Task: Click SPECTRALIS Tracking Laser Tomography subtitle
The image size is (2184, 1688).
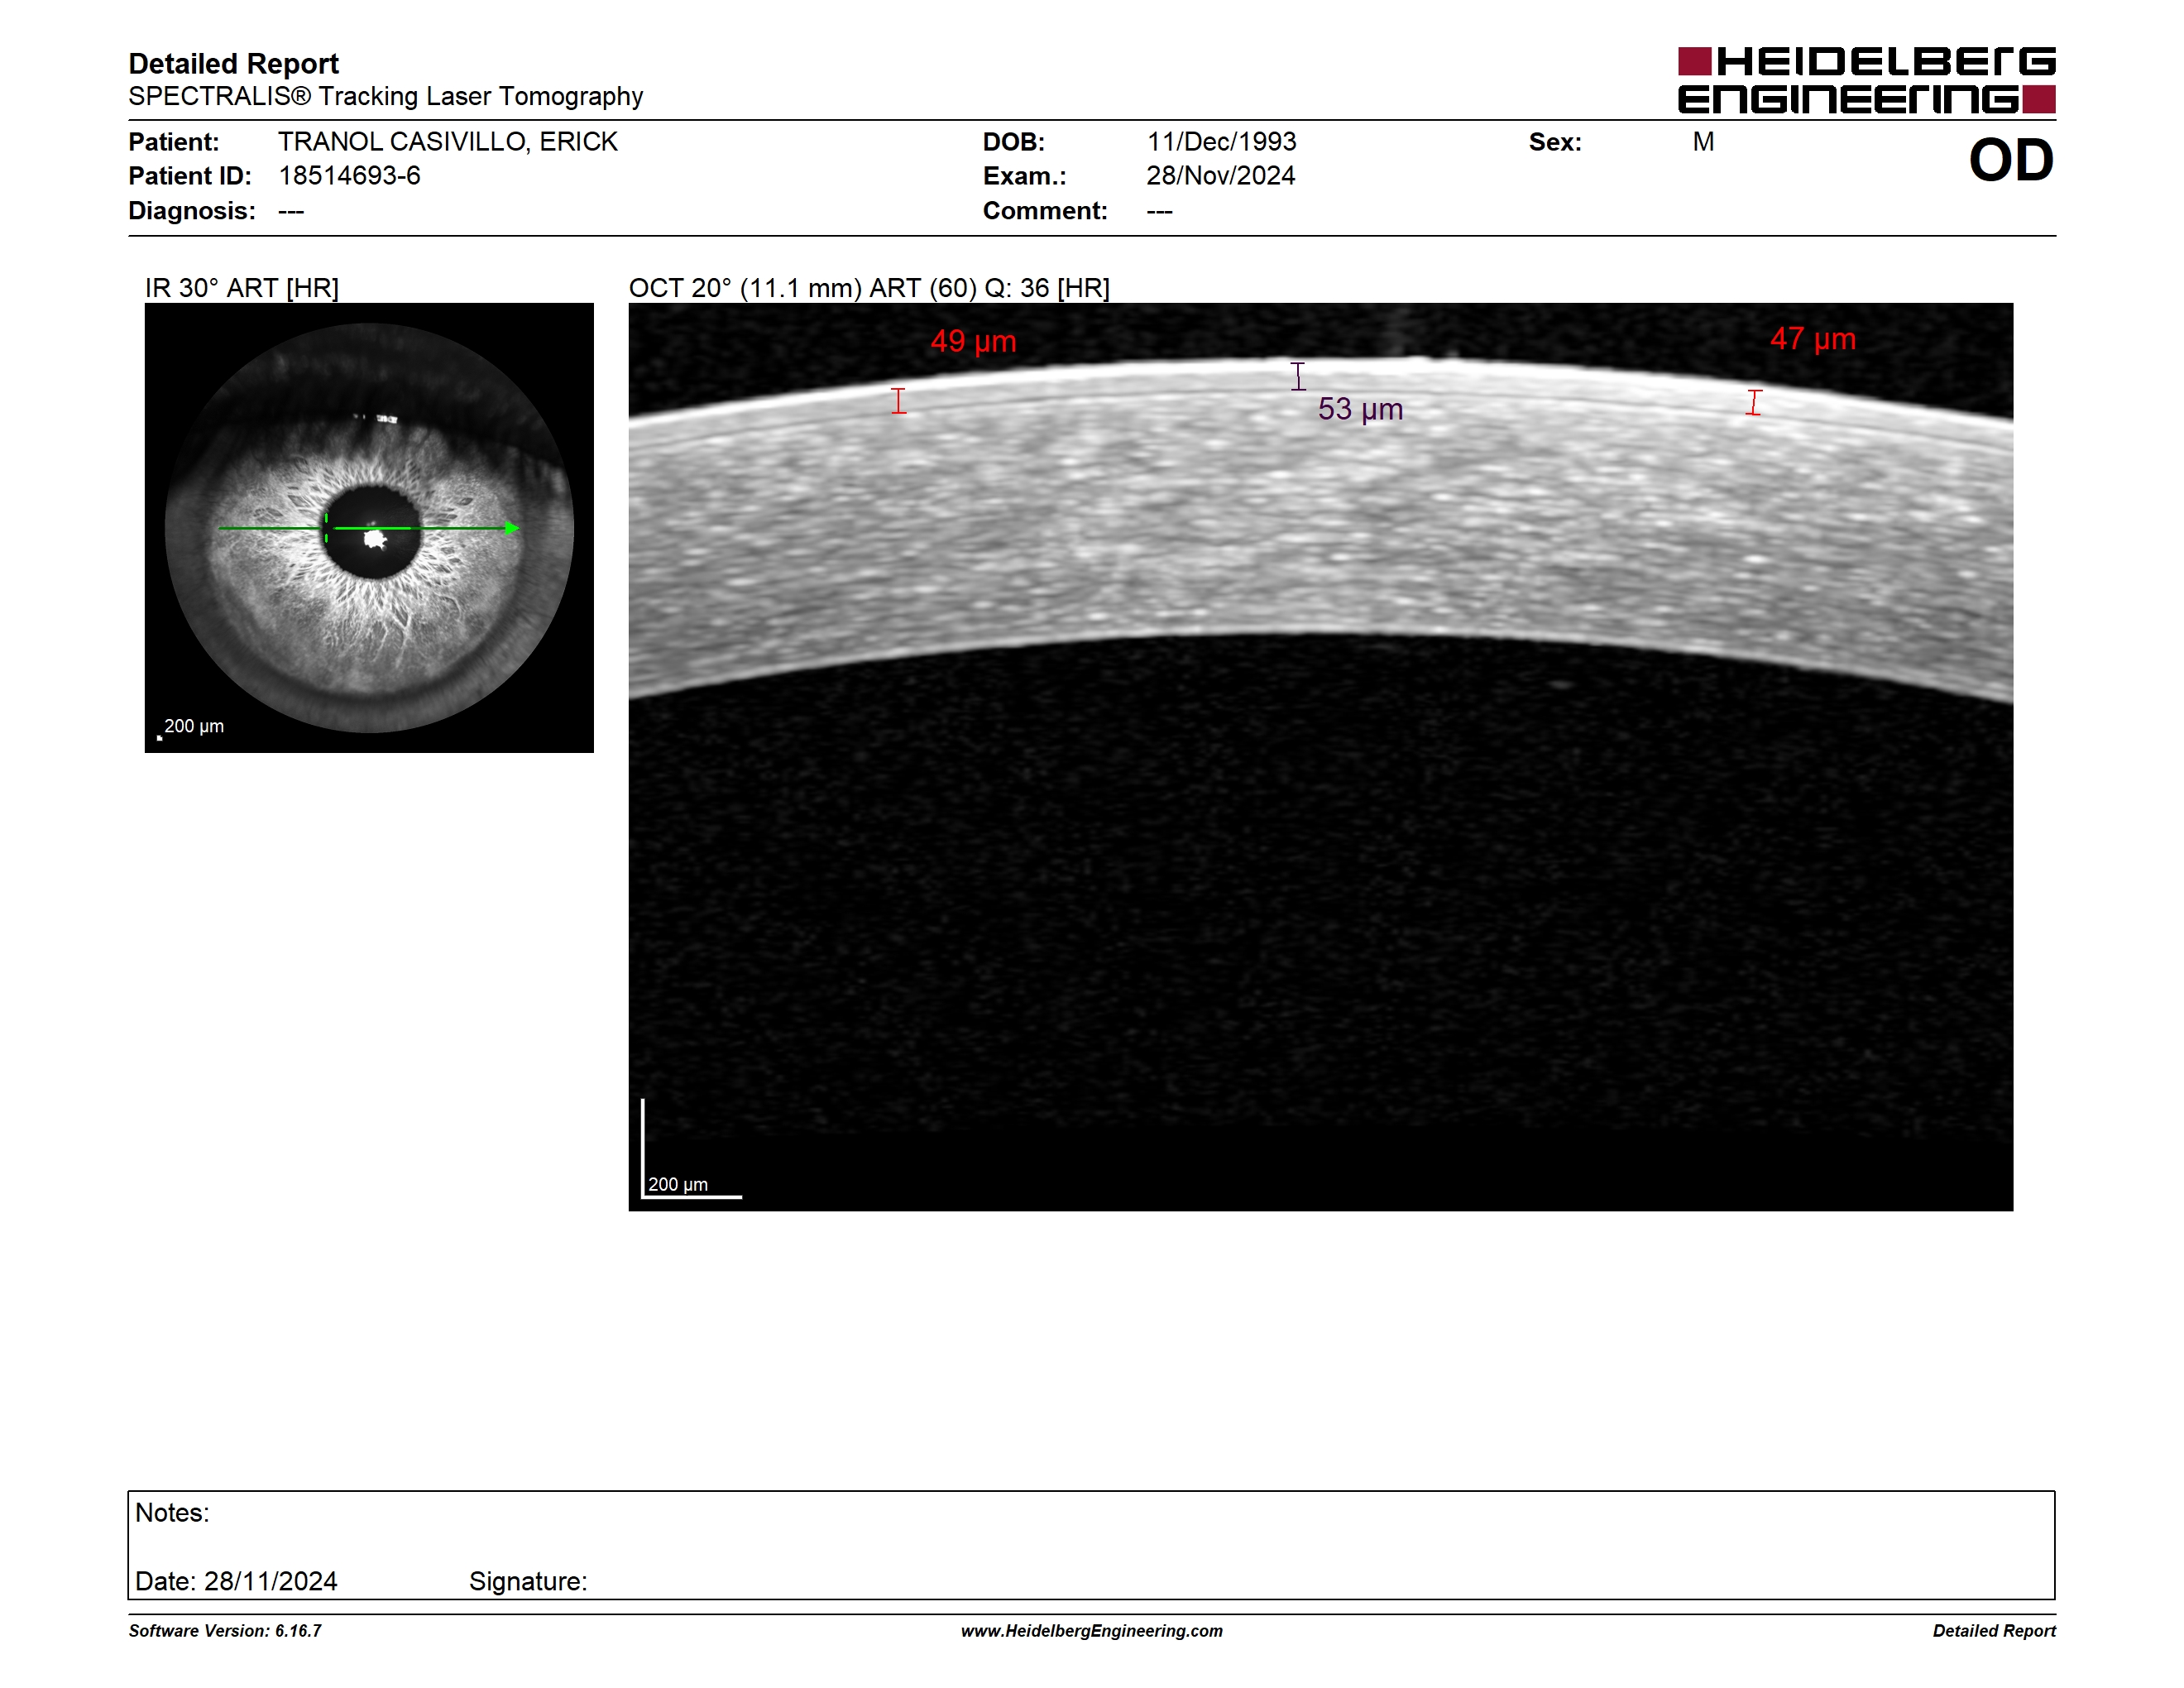Action: click(x=385, y=97)
